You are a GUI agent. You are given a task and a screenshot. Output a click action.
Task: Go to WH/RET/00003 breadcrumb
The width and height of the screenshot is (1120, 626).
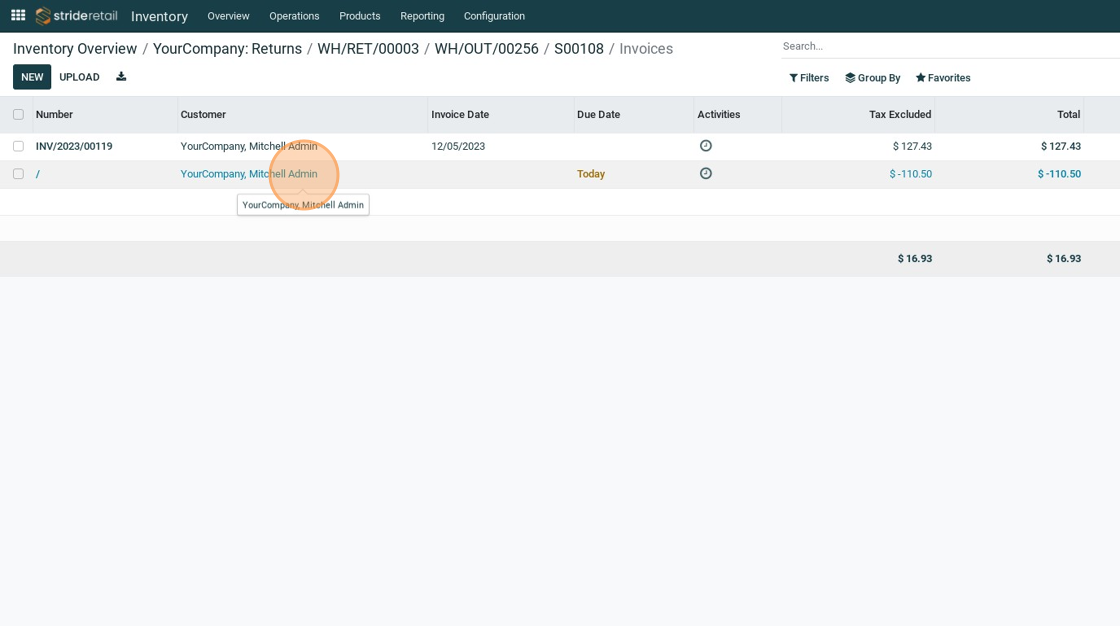pyautogui.click(x=368, y=49)
